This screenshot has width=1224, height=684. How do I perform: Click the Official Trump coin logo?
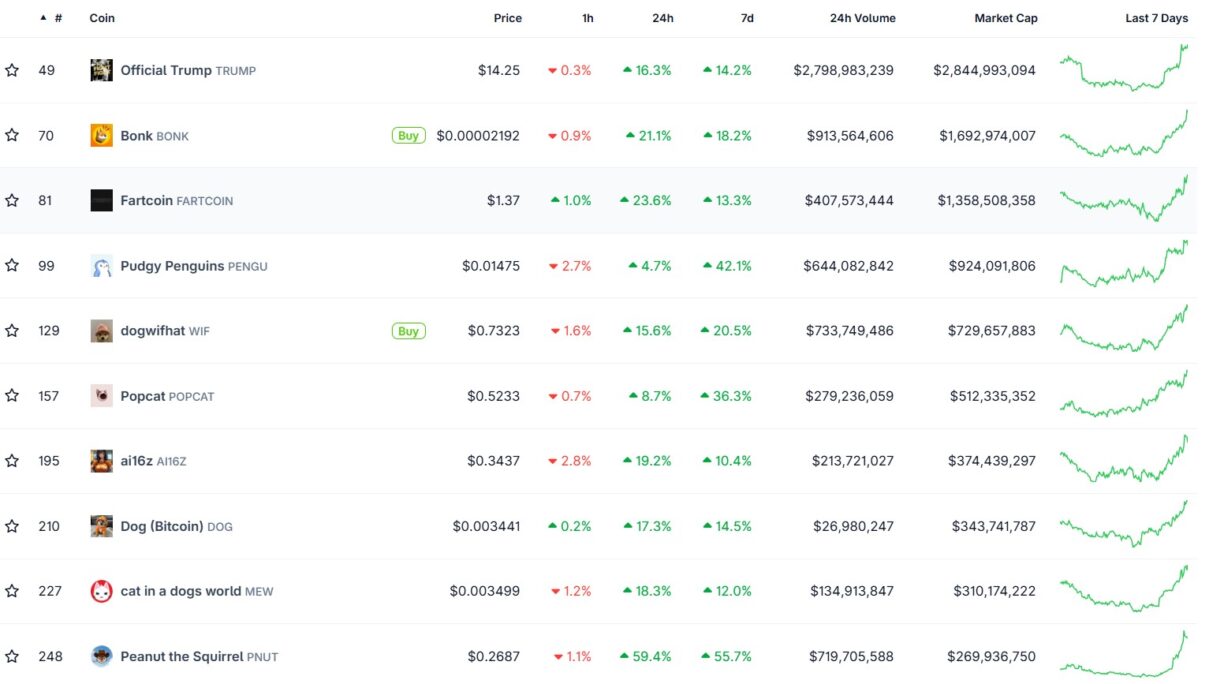click(x=100, y=70)
